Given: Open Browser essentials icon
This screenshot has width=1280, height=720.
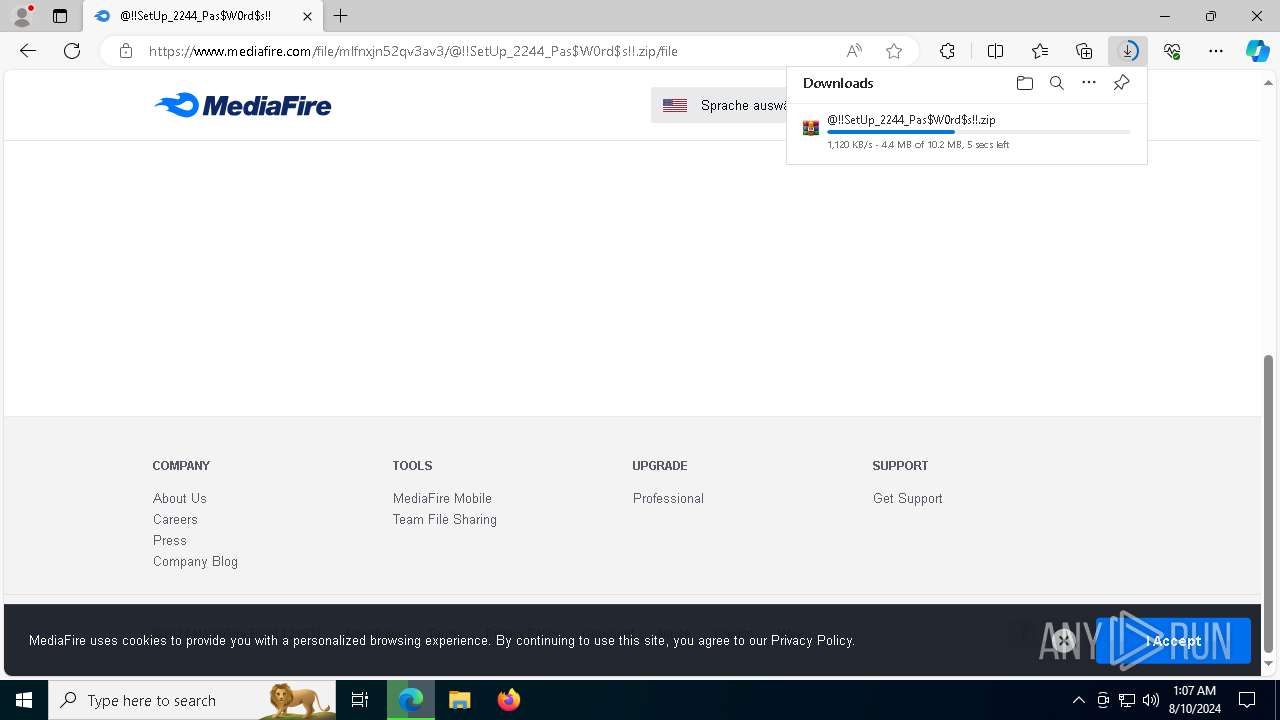Looking at the screenshot, I should 1172,51.
